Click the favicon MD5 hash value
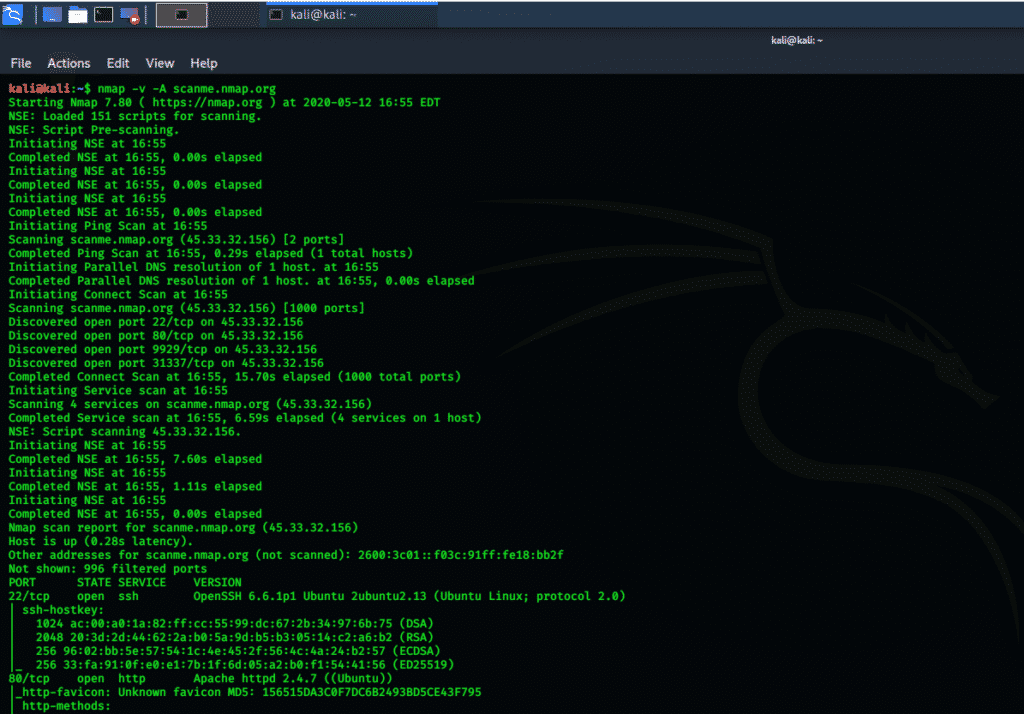The image size is (1024, 714). tap(372, 692)
